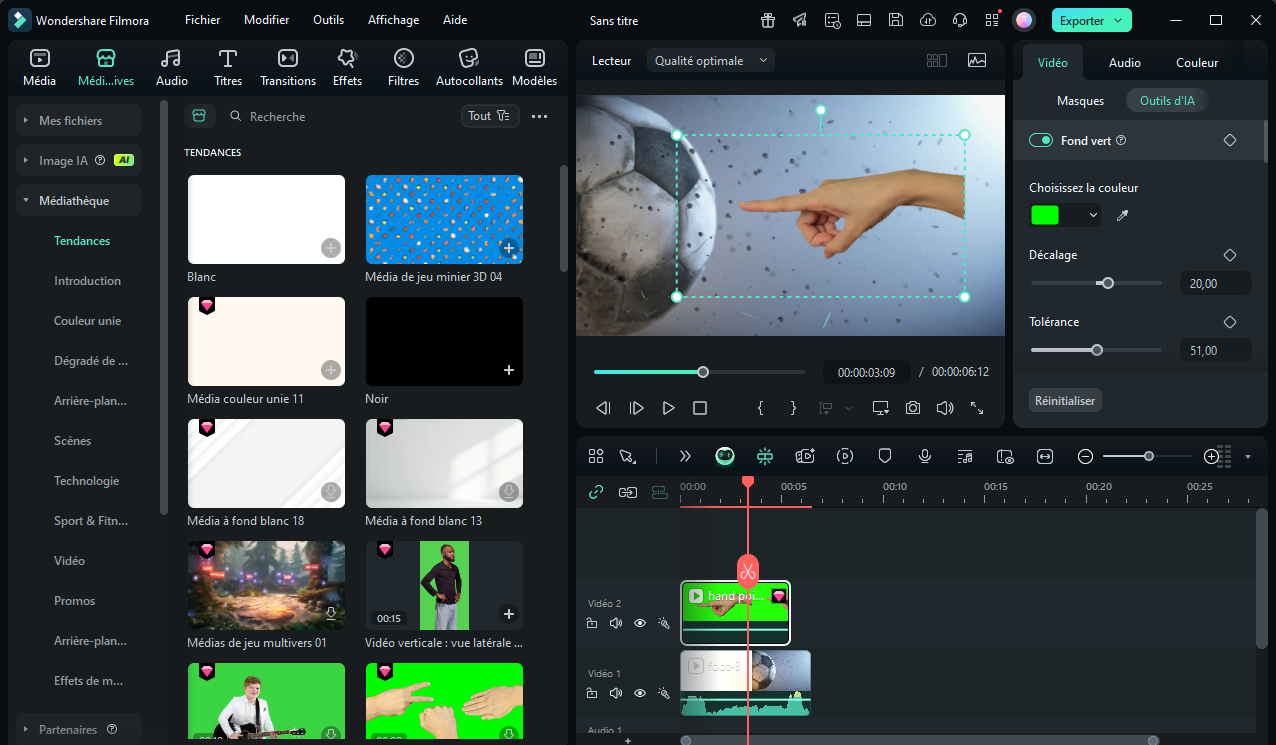This screenshot has height=745, width=1276.
Task: Lock the Vidéo 2 track
Action: [592, 623]
